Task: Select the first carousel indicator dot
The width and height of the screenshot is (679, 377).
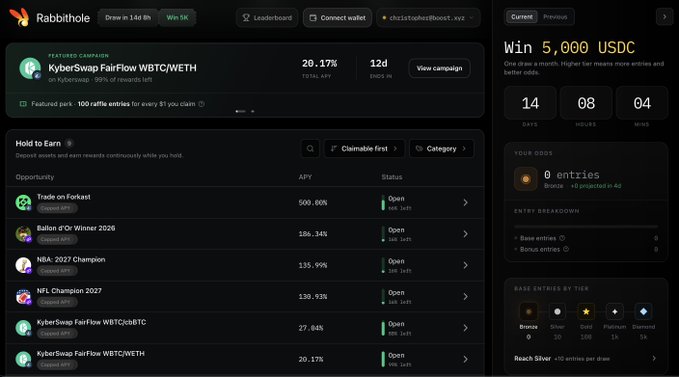Action: pyautogui.click(x=240, y=111)
